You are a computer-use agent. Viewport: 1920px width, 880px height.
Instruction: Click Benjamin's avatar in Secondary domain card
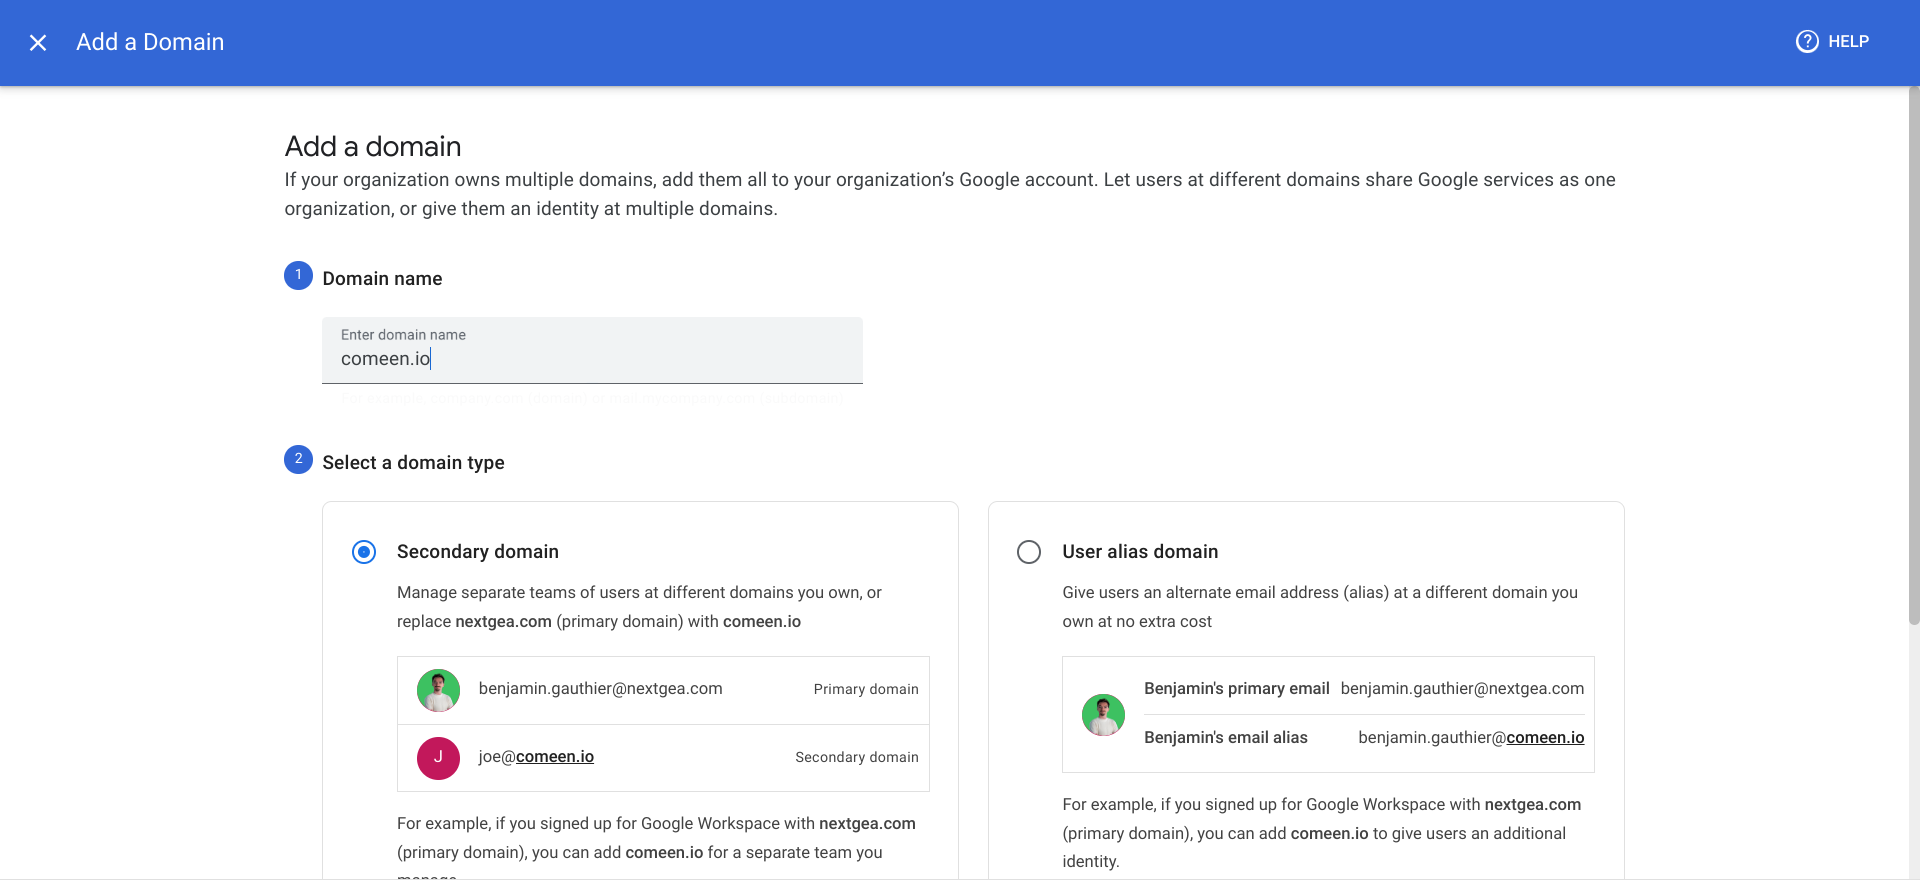pyautogui.click(x=438, y=690)
